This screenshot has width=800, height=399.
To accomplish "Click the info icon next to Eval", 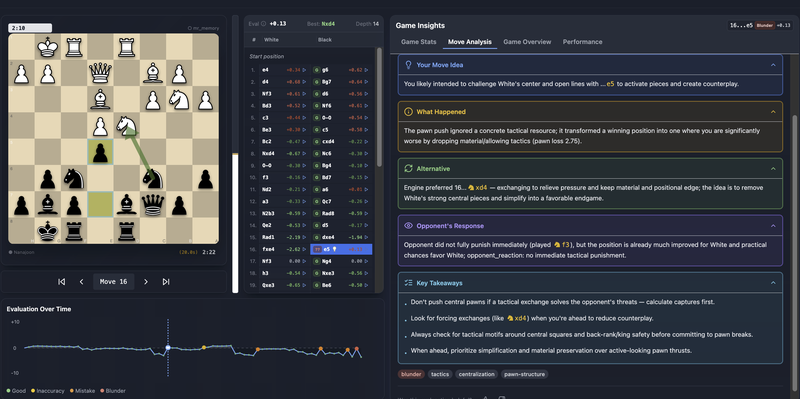I will (264, 23).
